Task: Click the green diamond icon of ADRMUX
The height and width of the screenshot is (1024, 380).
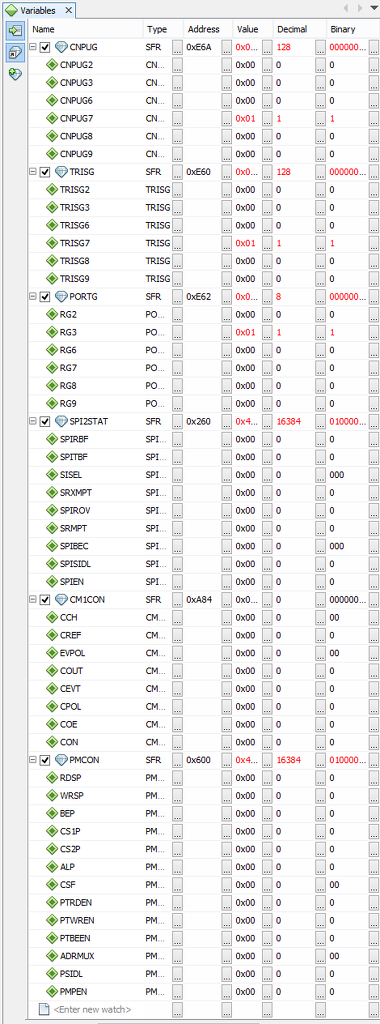Action: (x=52, y=955)
